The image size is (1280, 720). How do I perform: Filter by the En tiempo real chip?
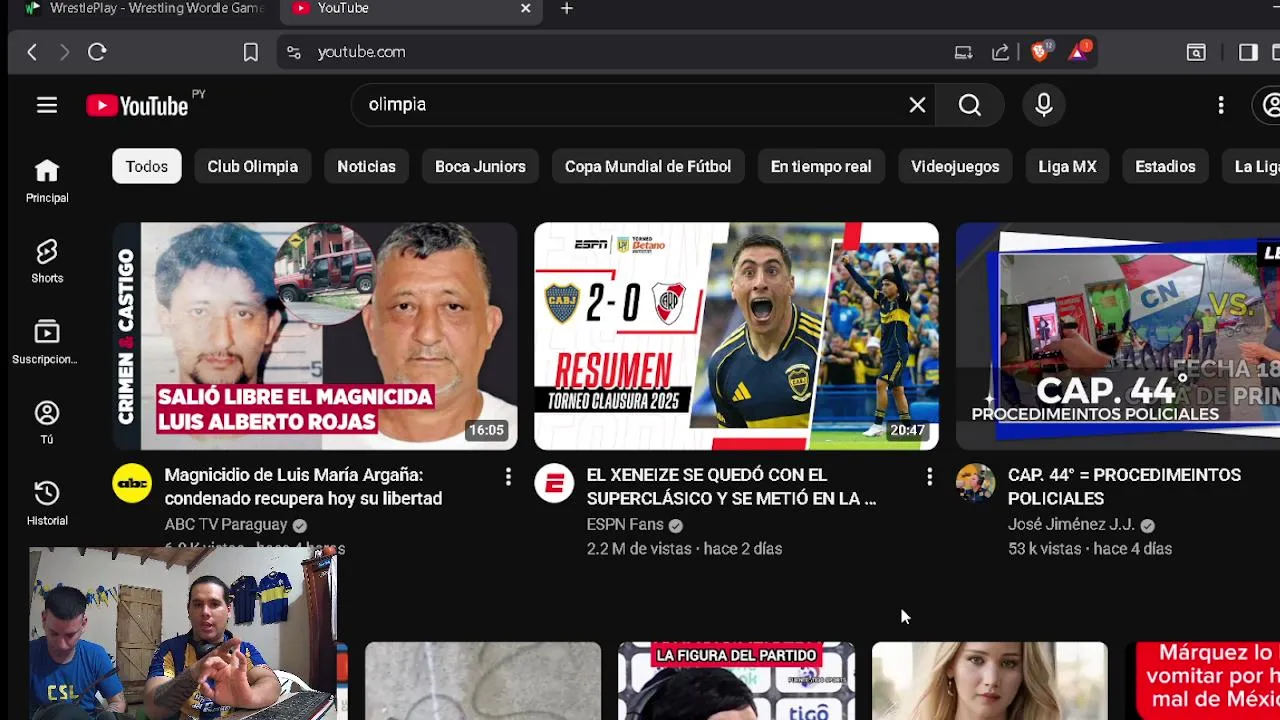coord(821,167)
